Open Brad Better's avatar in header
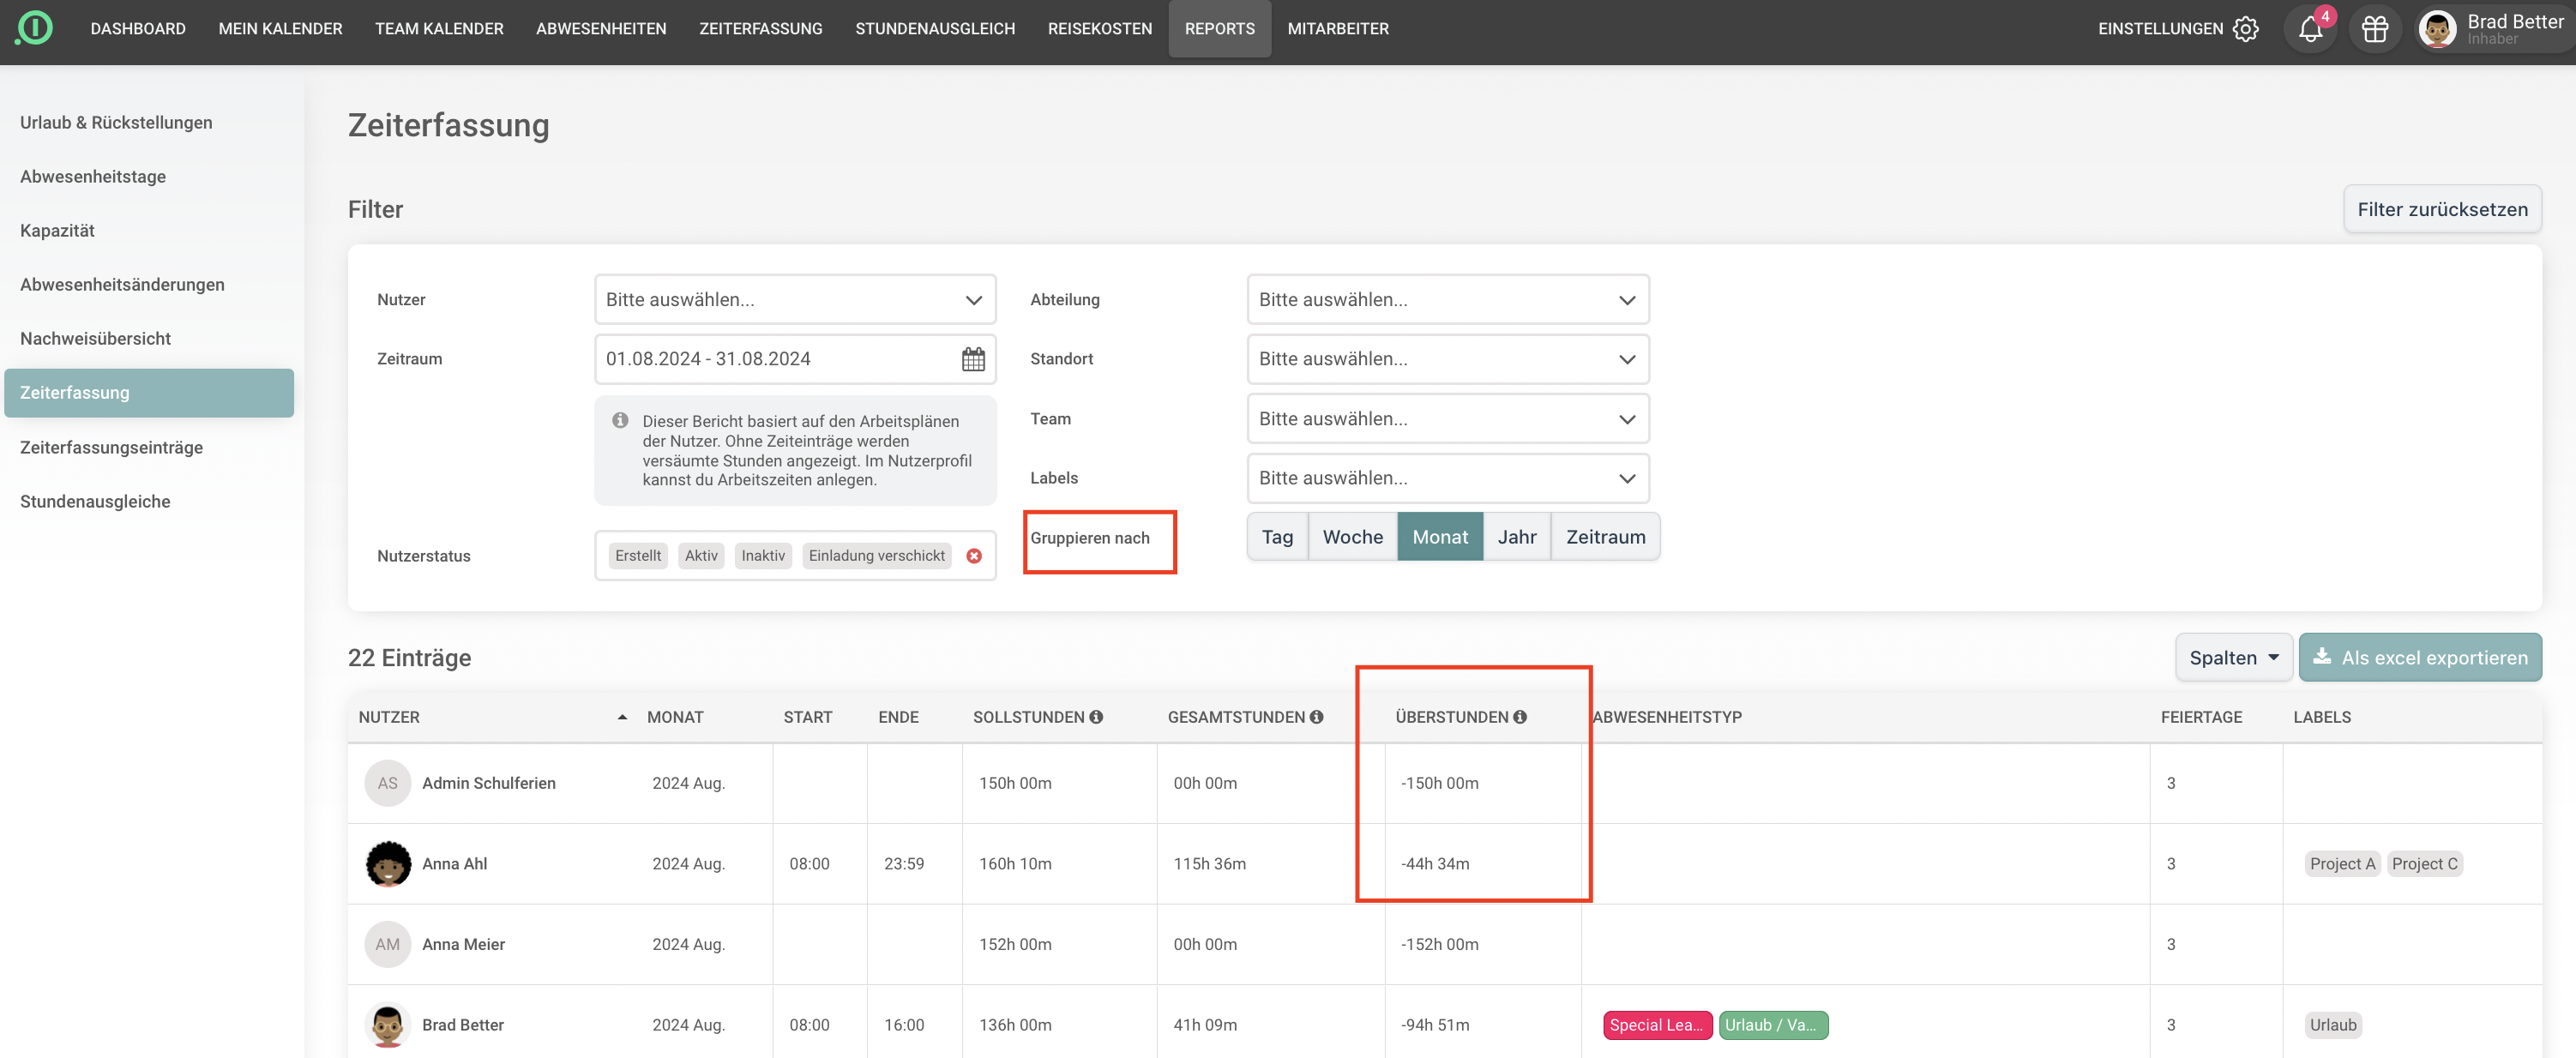Viewport: 2576px width, 1058px height. tap(2437, 29)
